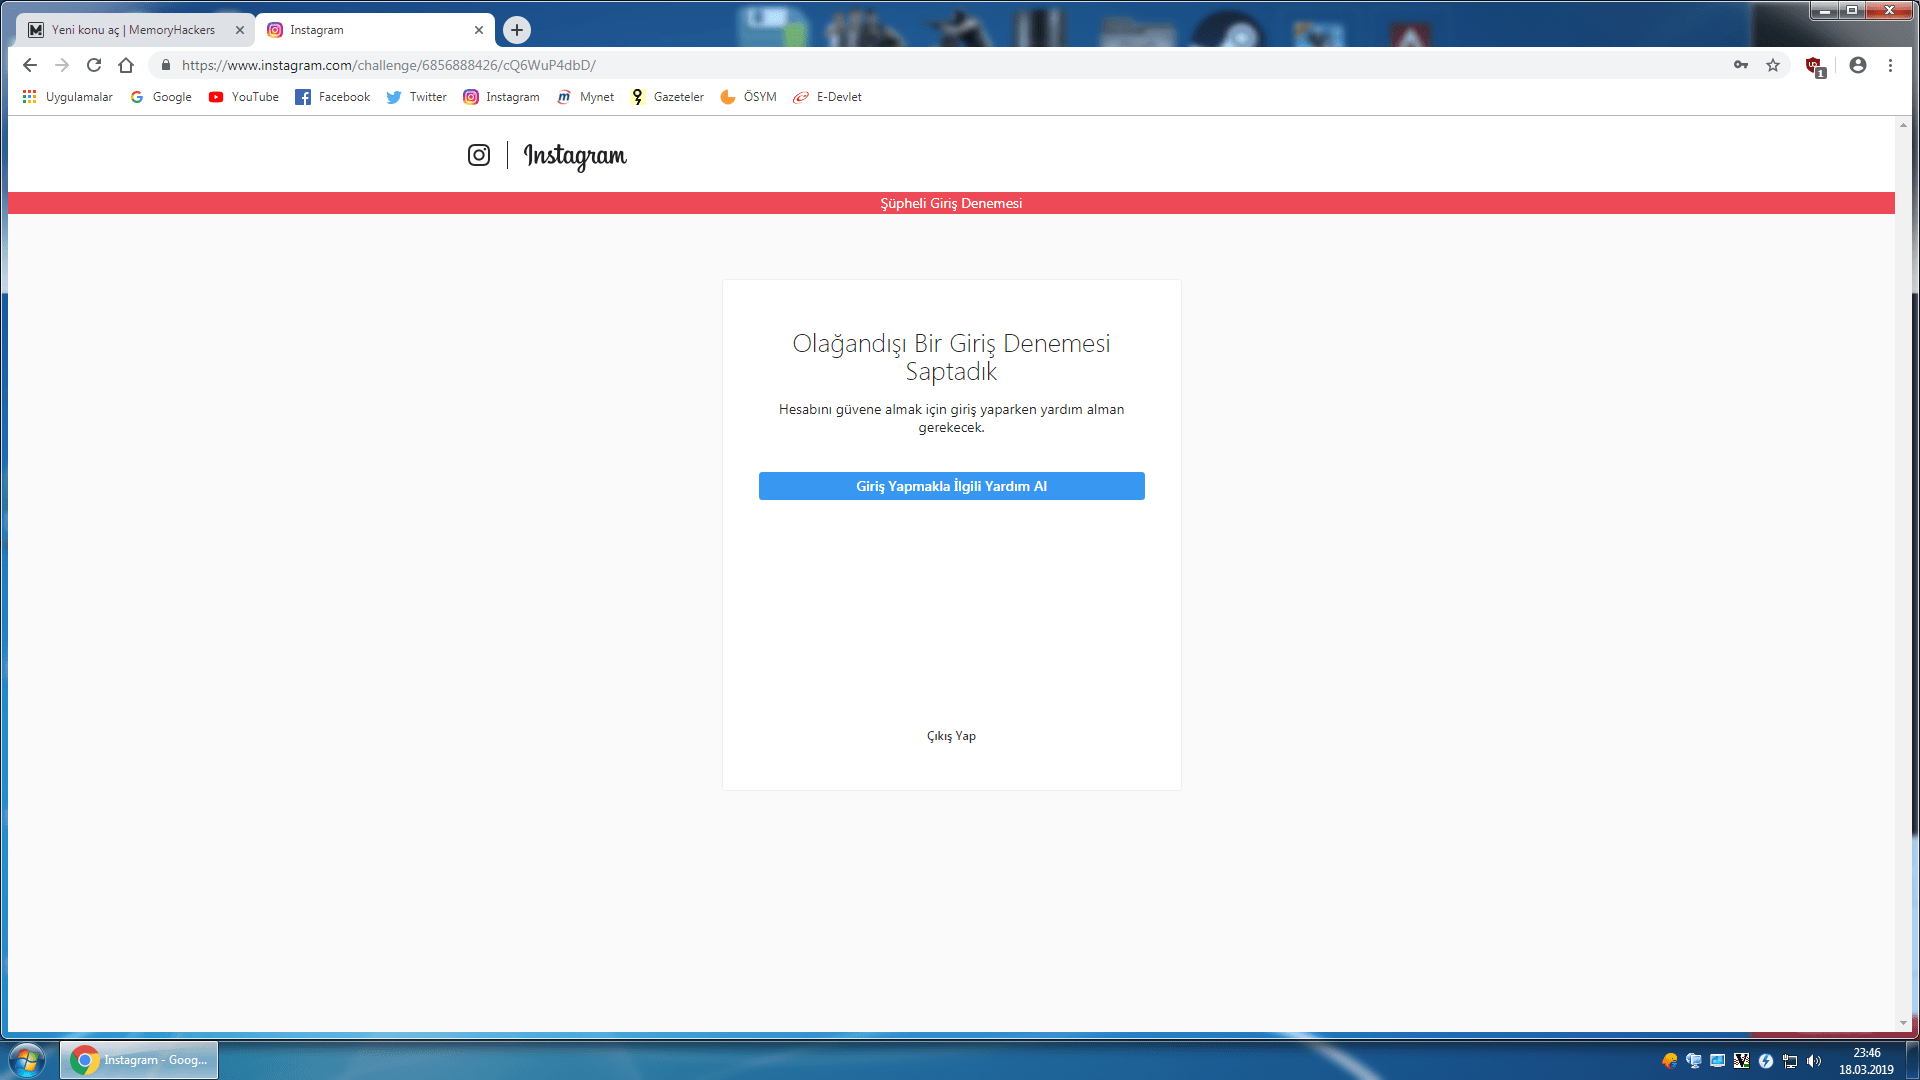Switch to the MemoryHackers tab
The width and height of the screenshot is (1920, 1080).
(x=133, y=30)
